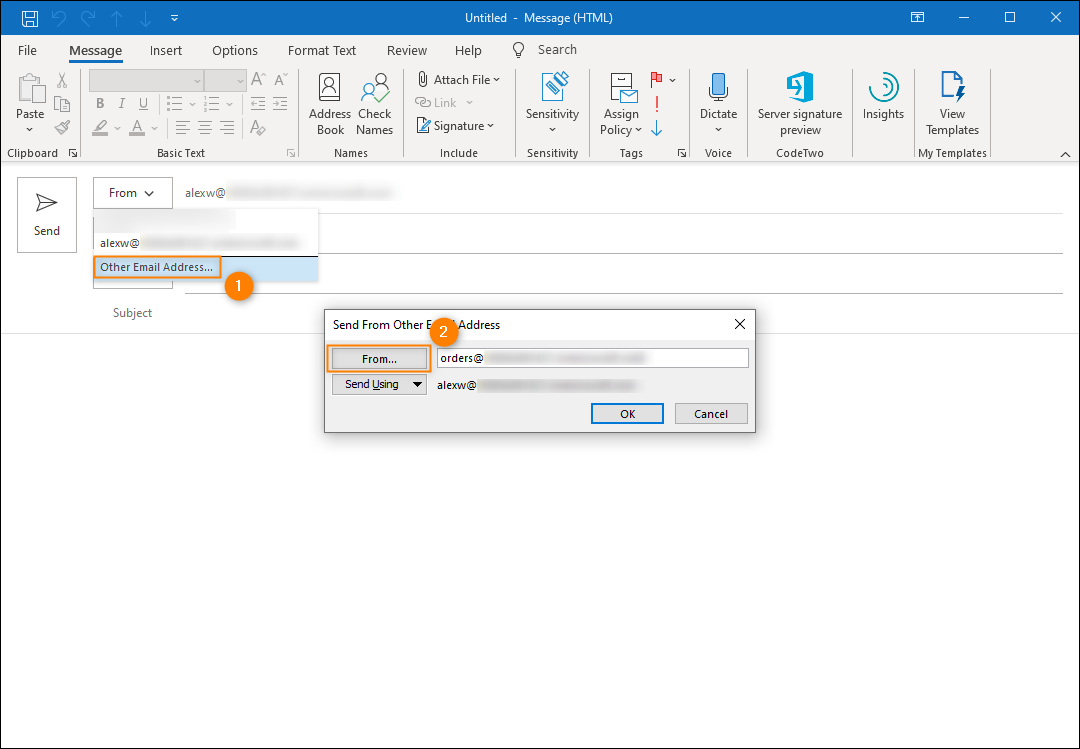Click Clear All Formatting icon

(x=258, y=127)
